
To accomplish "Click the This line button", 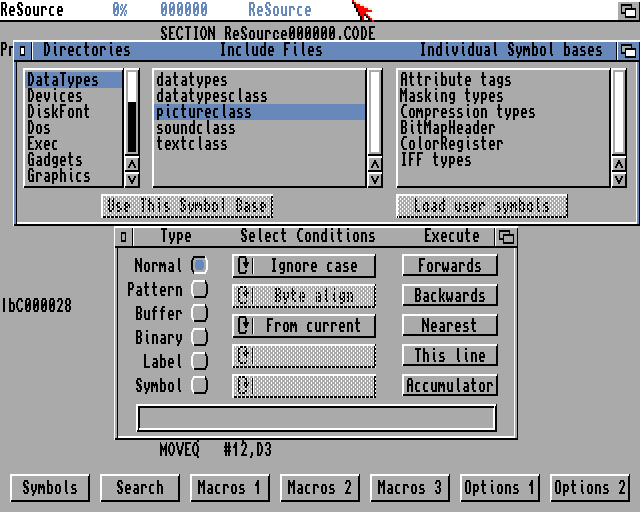I will [x=450, y=355].
